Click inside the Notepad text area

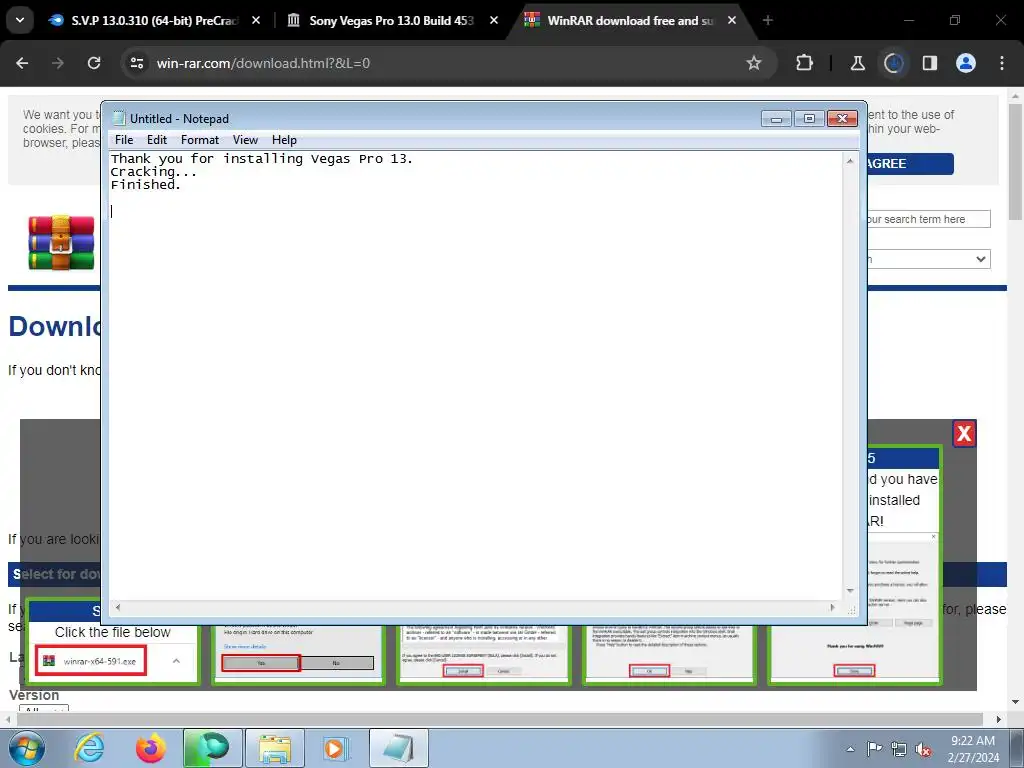(475, 376)
